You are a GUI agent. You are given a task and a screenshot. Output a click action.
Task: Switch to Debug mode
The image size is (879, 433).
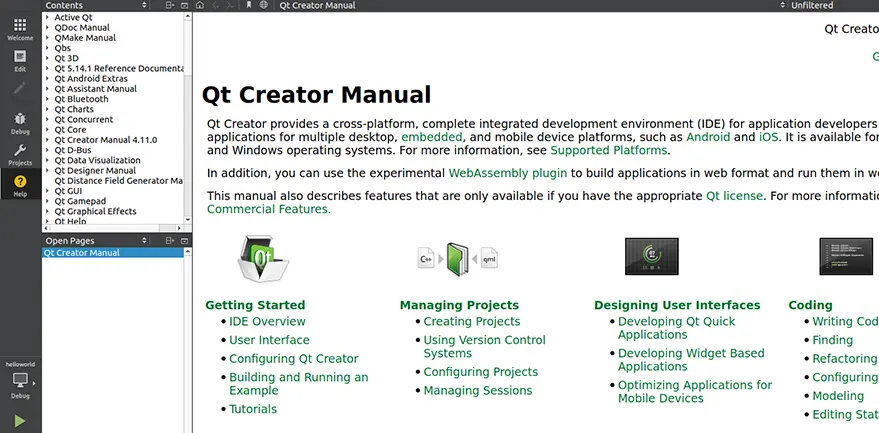tap(20, 123)
